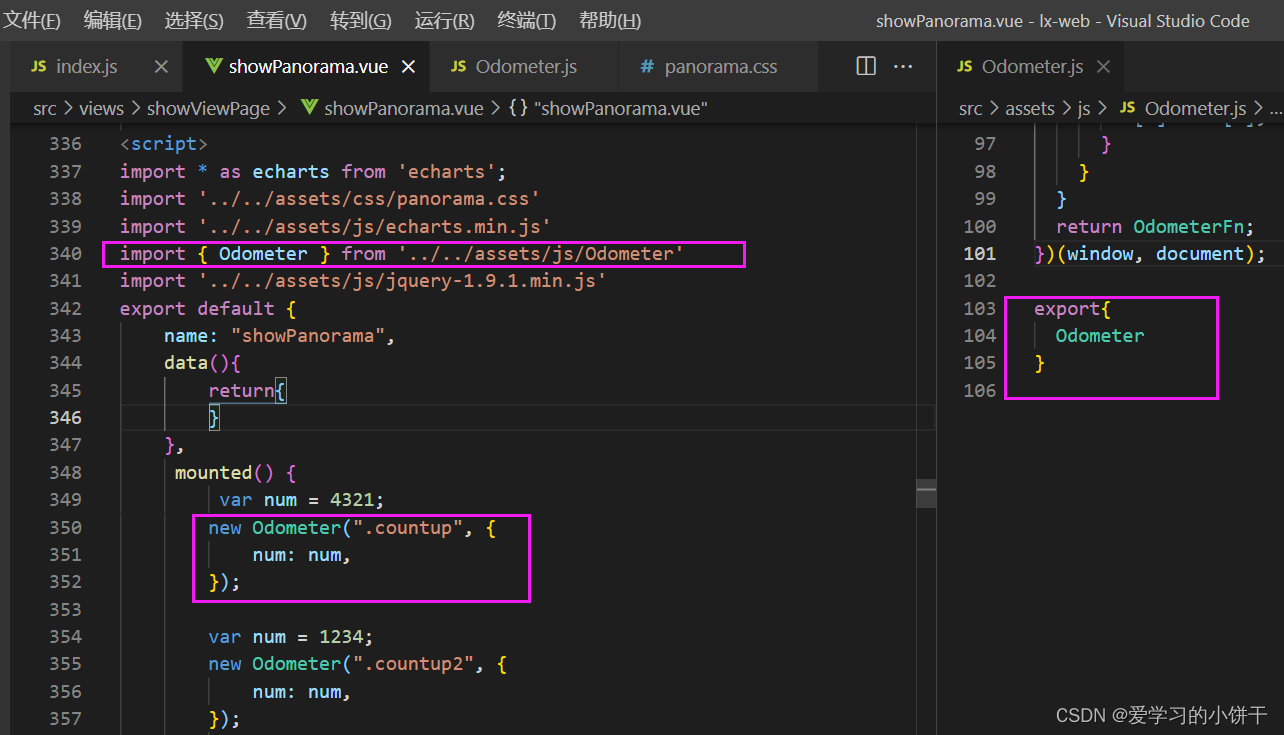Close the showPanorama.vue tab
This screenshot has width=1284, height=735.
(408, 67)
